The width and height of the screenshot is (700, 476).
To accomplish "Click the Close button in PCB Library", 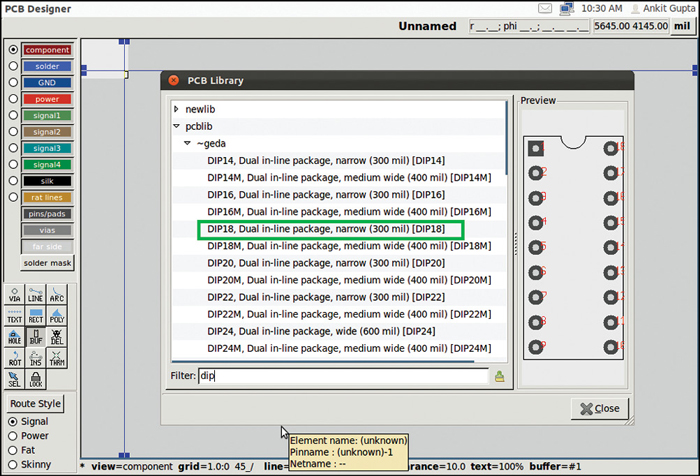I will pos(600,408).
